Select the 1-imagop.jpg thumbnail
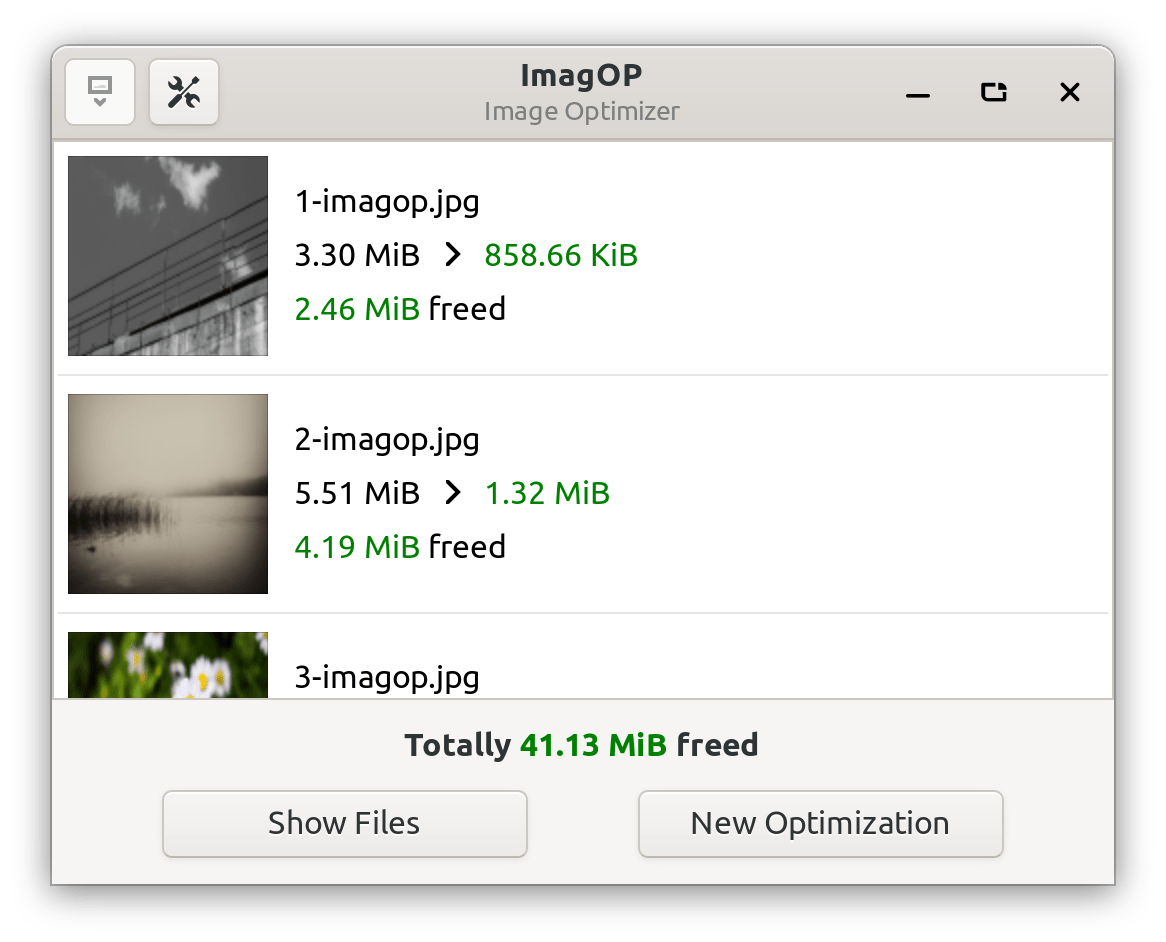The width and height of the screenshot is (1166, 942). pyautogui.click(x=168, y=256)
